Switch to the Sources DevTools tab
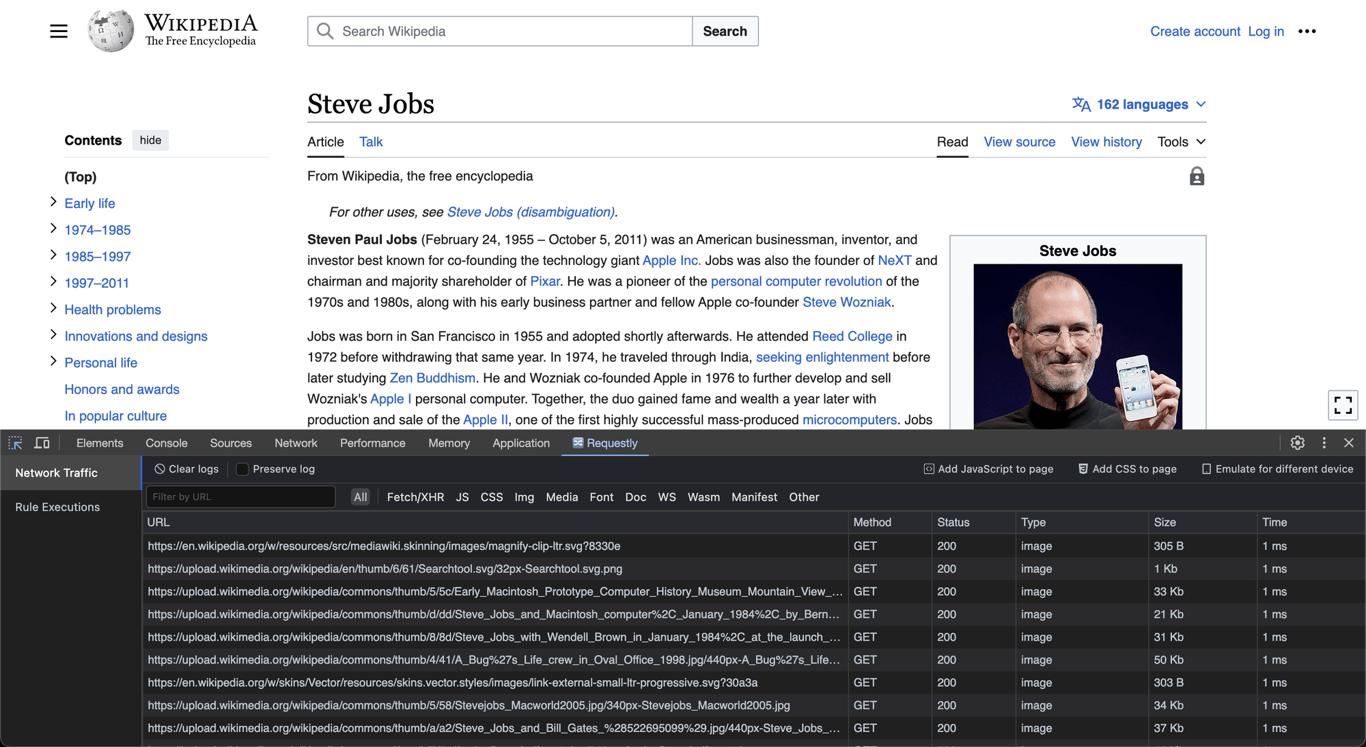The width and height of the screenshot is (1366, 747). click(x=231, y=443)
